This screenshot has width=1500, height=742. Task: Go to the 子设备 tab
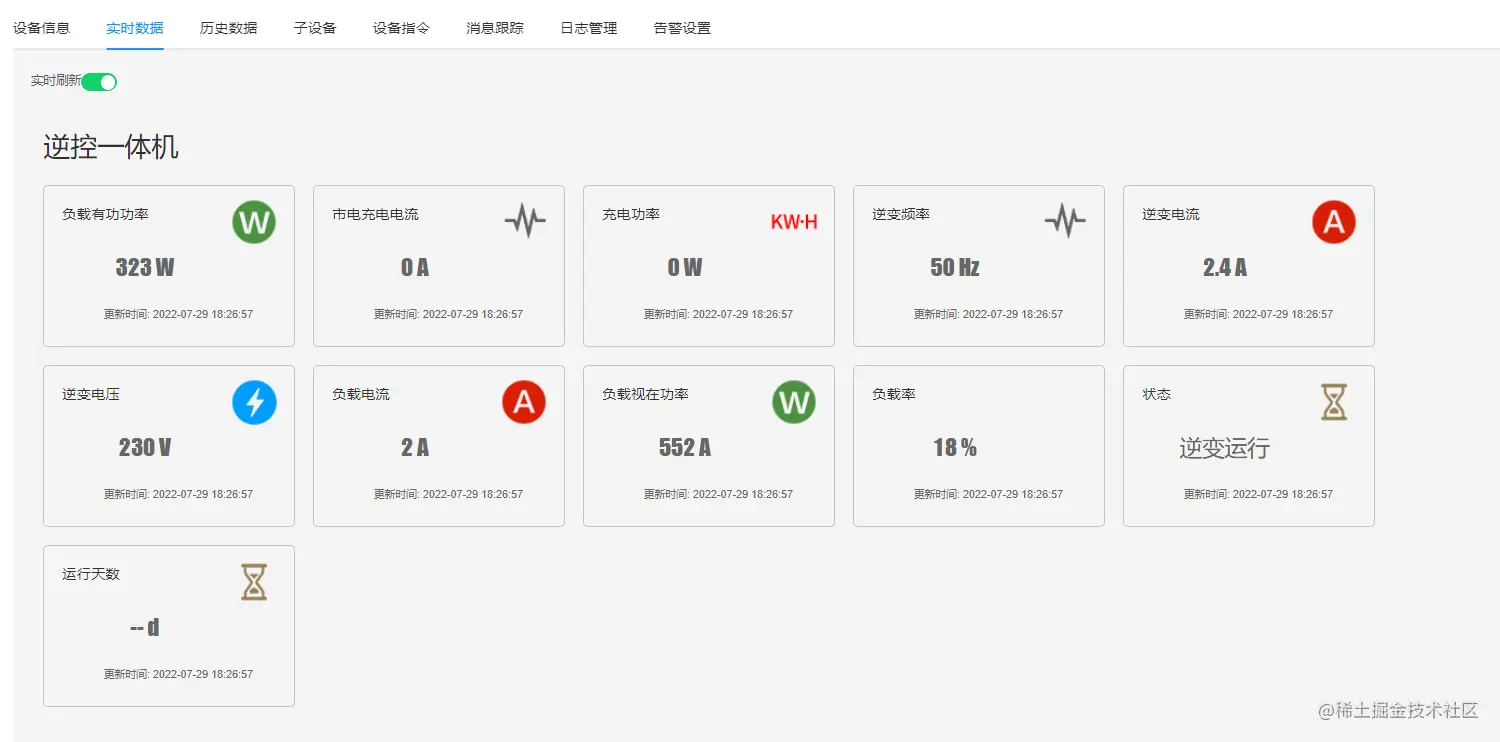[x=315, y=28]
